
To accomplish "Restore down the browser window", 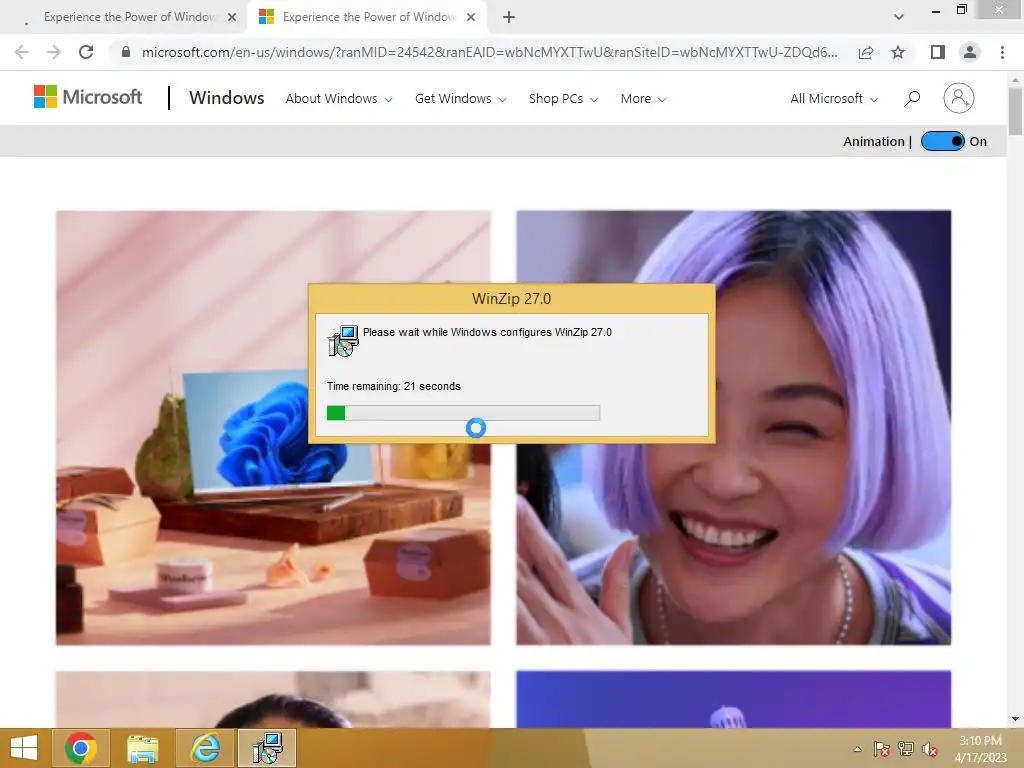I will pyautogui.click(x=961, y=9).
